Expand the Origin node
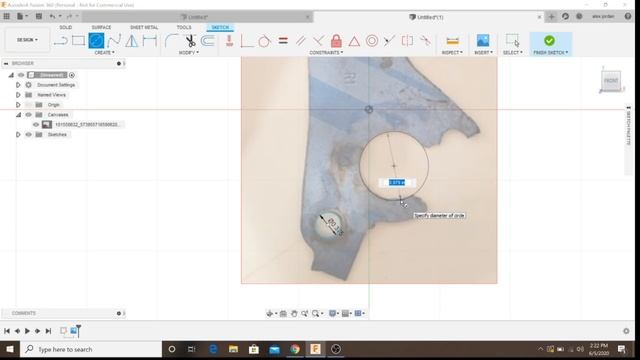640x360 pixels. pos(18,105)
